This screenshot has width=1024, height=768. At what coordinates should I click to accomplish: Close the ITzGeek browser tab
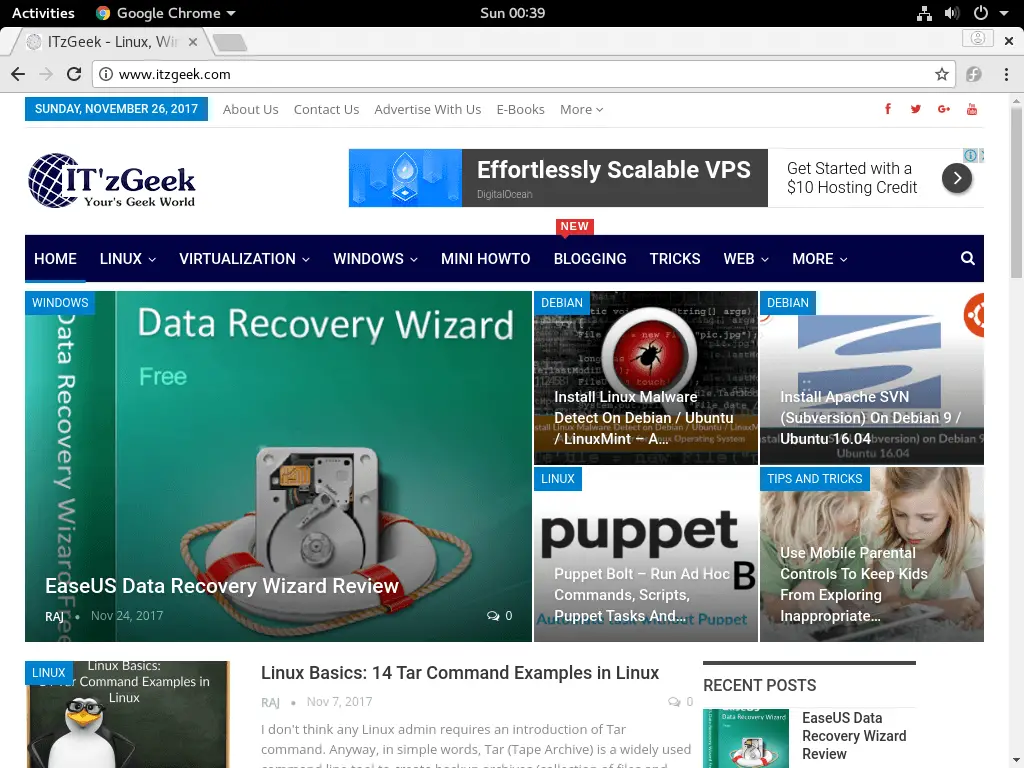coord(193,42)
